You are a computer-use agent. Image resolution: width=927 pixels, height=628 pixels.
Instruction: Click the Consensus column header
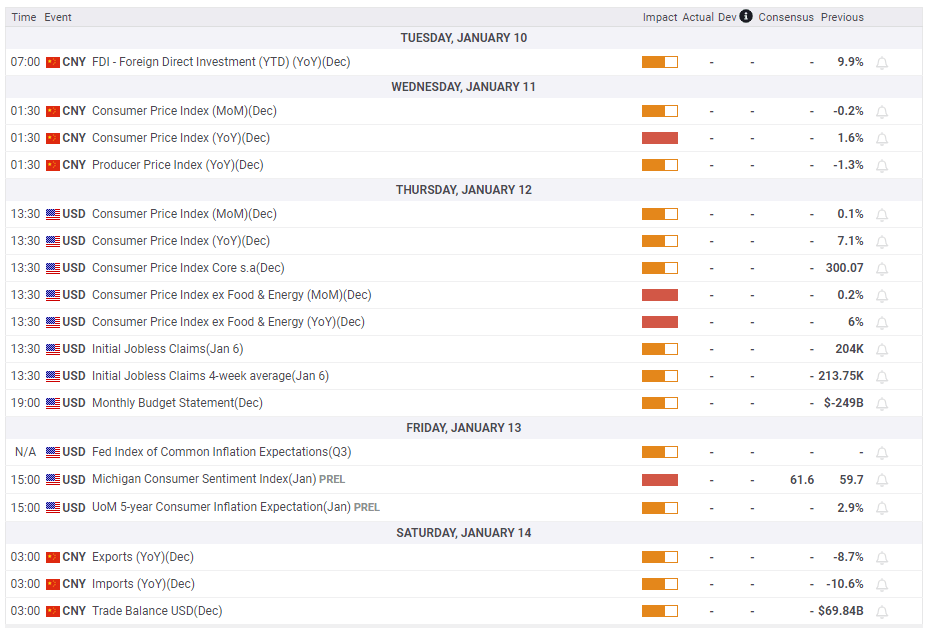(786, 17)
